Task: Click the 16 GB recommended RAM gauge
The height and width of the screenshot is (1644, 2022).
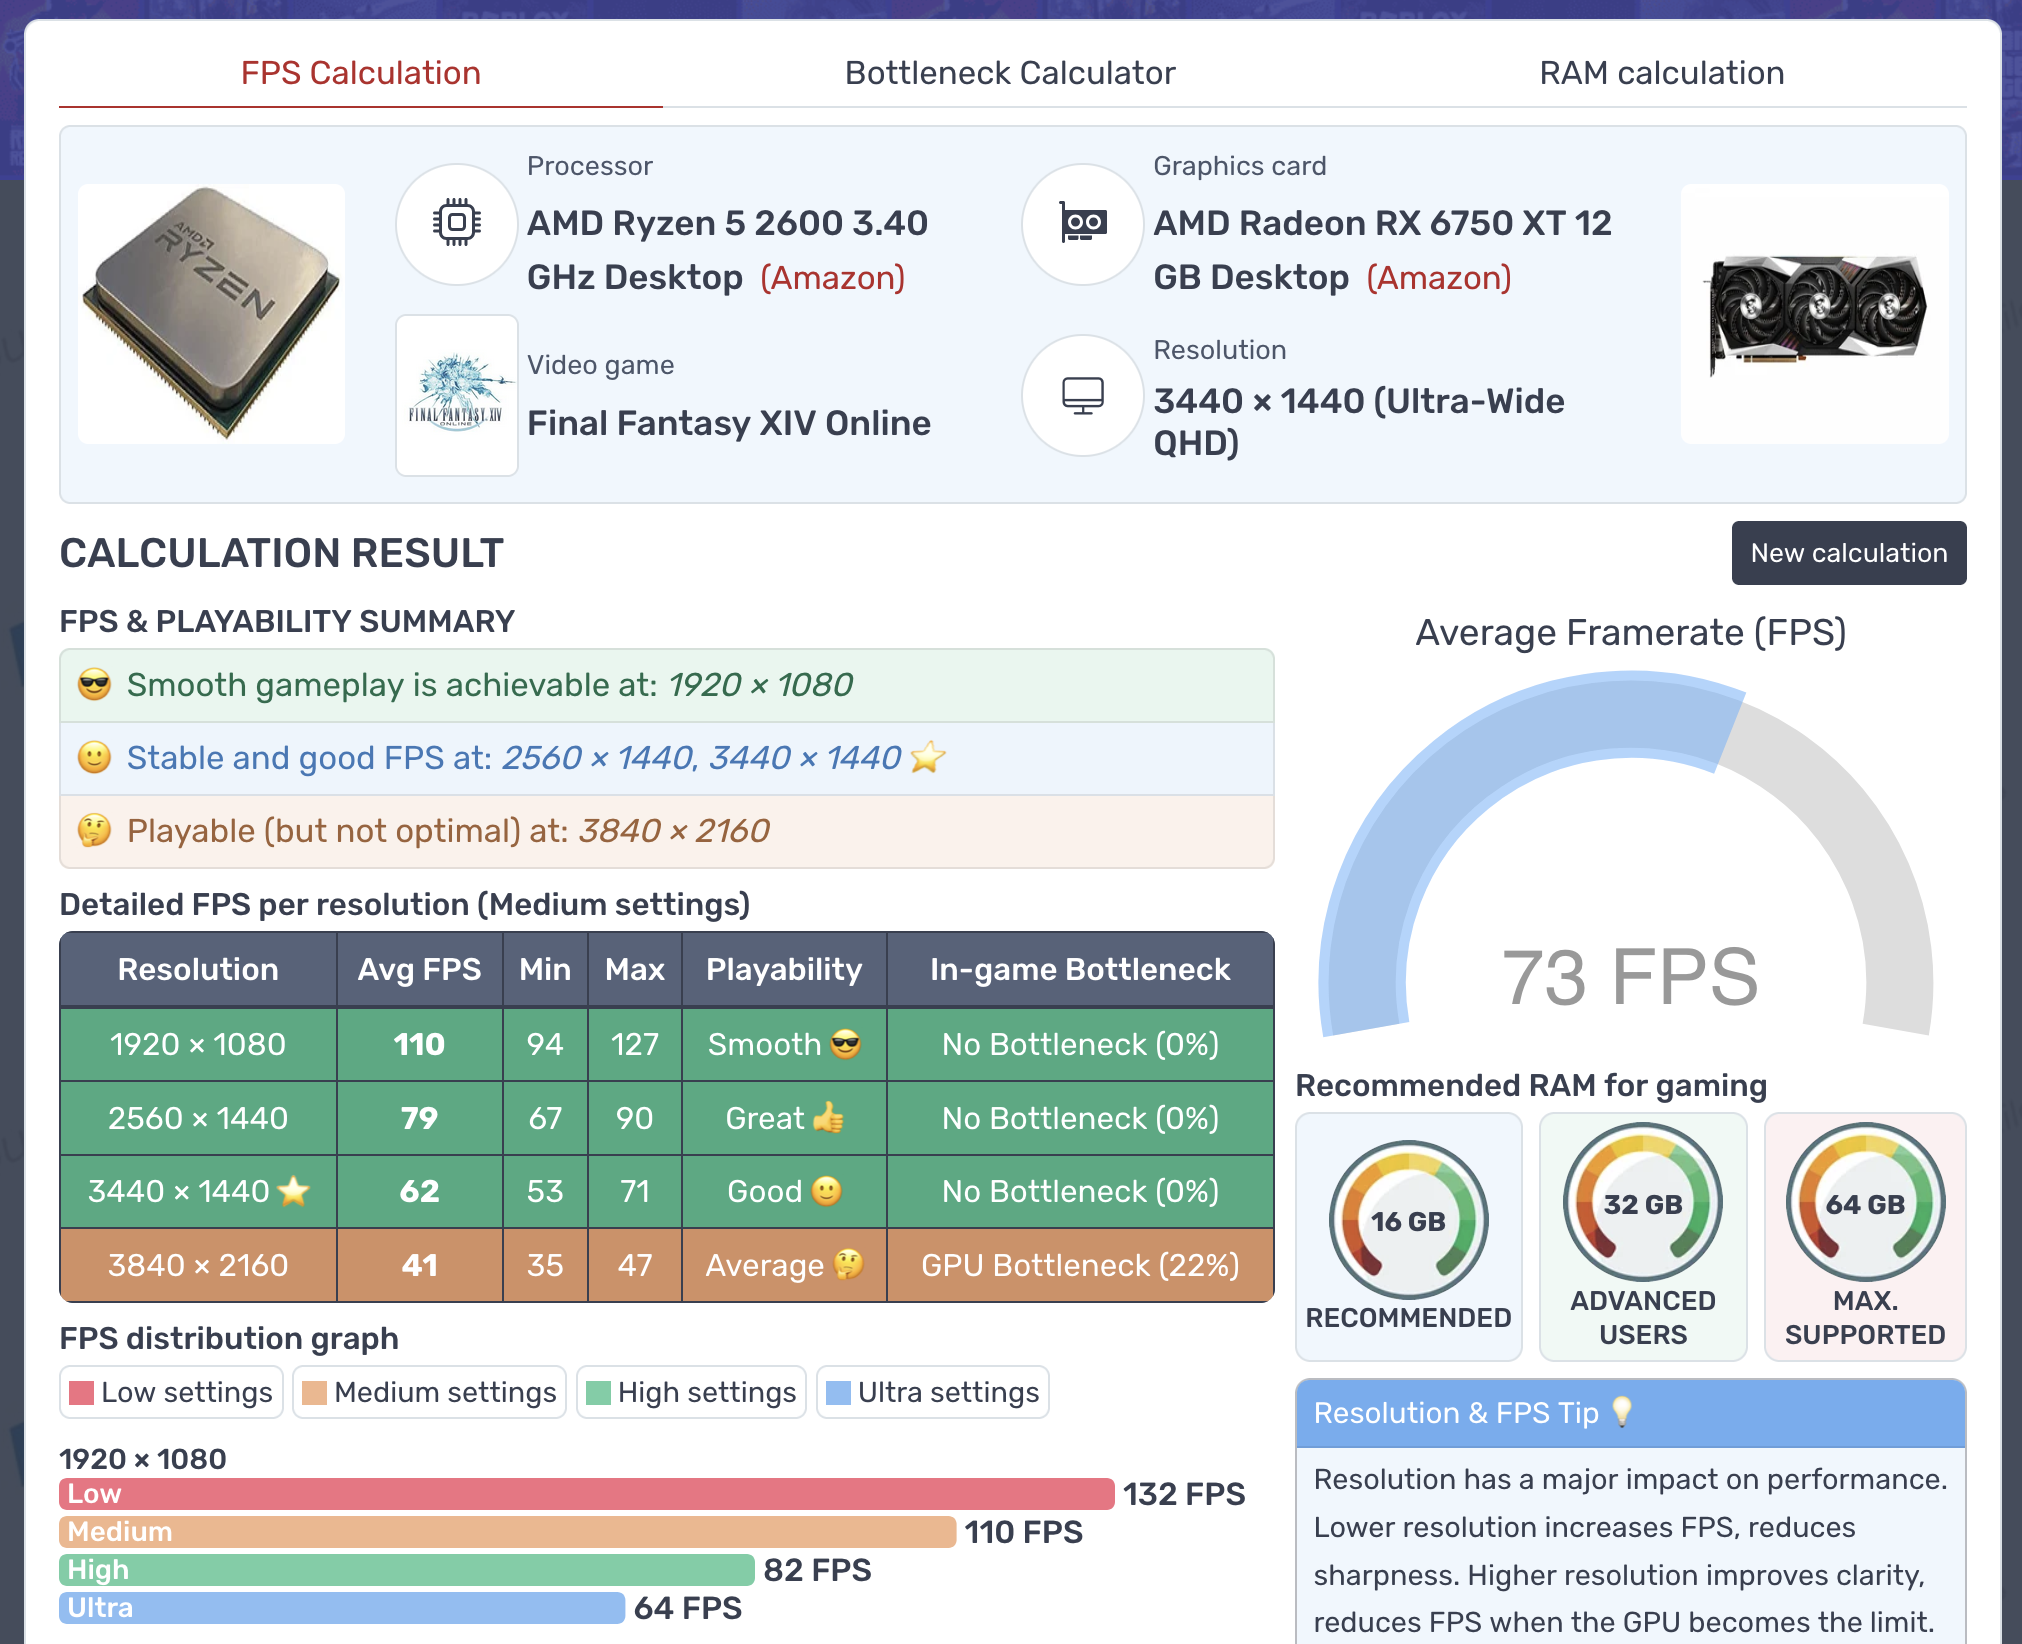Action: [1408, 1220]
